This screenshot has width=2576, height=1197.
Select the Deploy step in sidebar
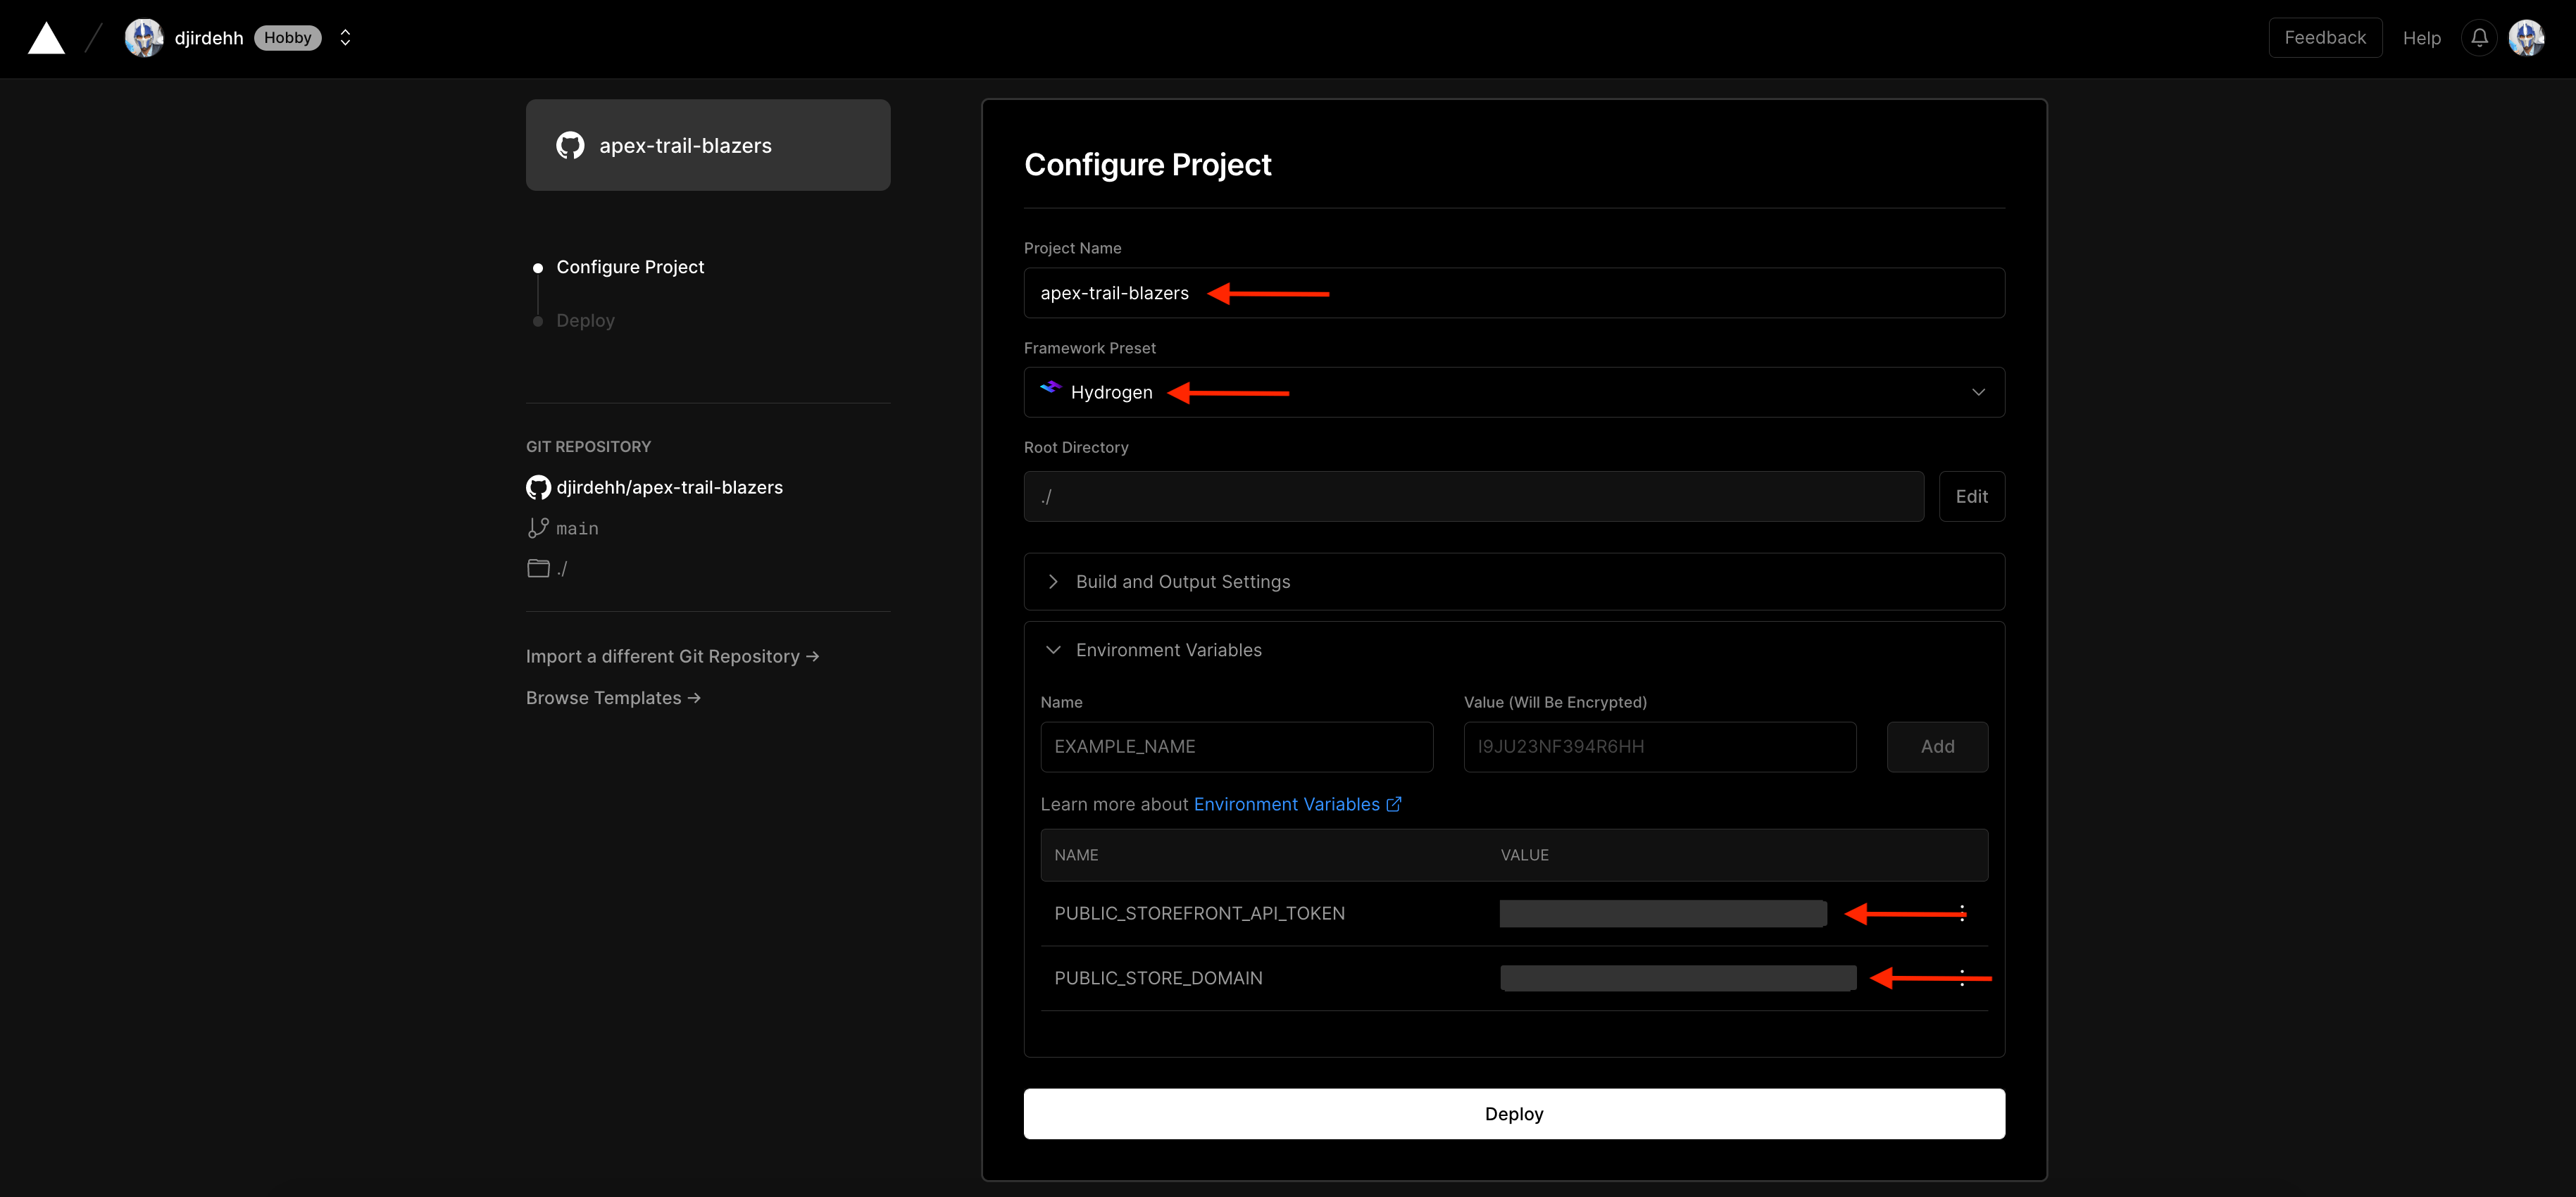pos(585,320)
